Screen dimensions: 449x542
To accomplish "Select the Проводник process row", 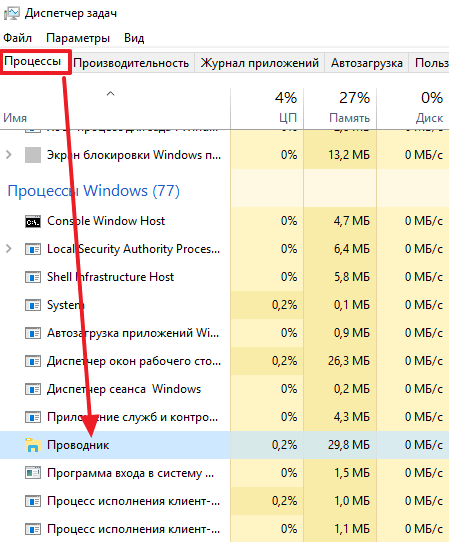I will [x=224, y=445].
